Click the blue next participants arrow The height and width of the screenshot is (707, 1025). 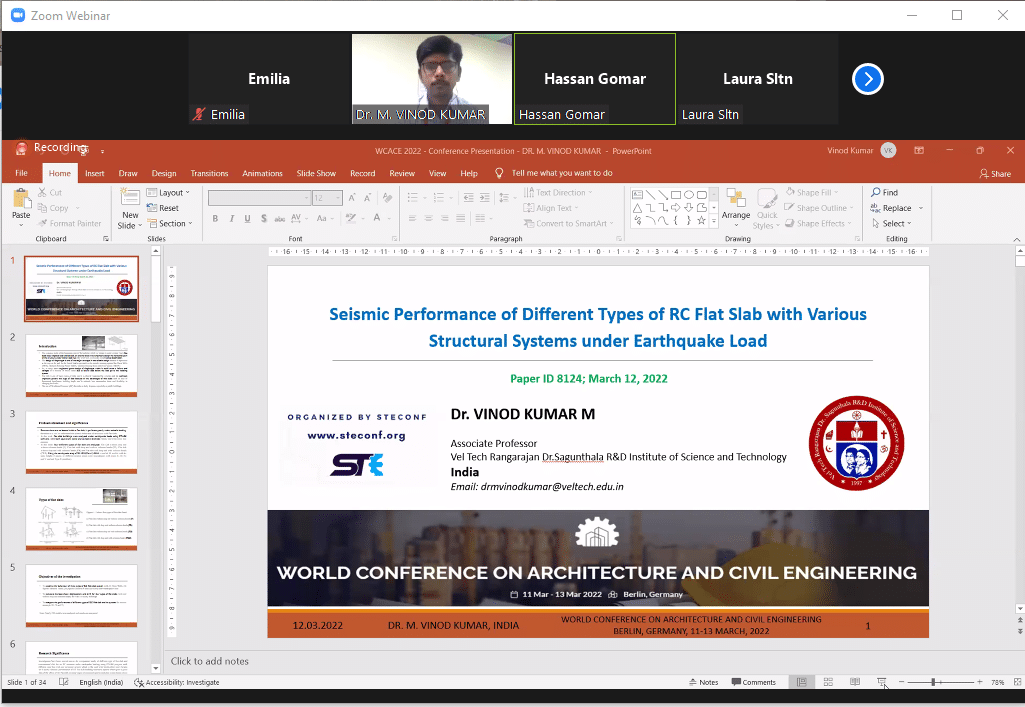[867, 79]
